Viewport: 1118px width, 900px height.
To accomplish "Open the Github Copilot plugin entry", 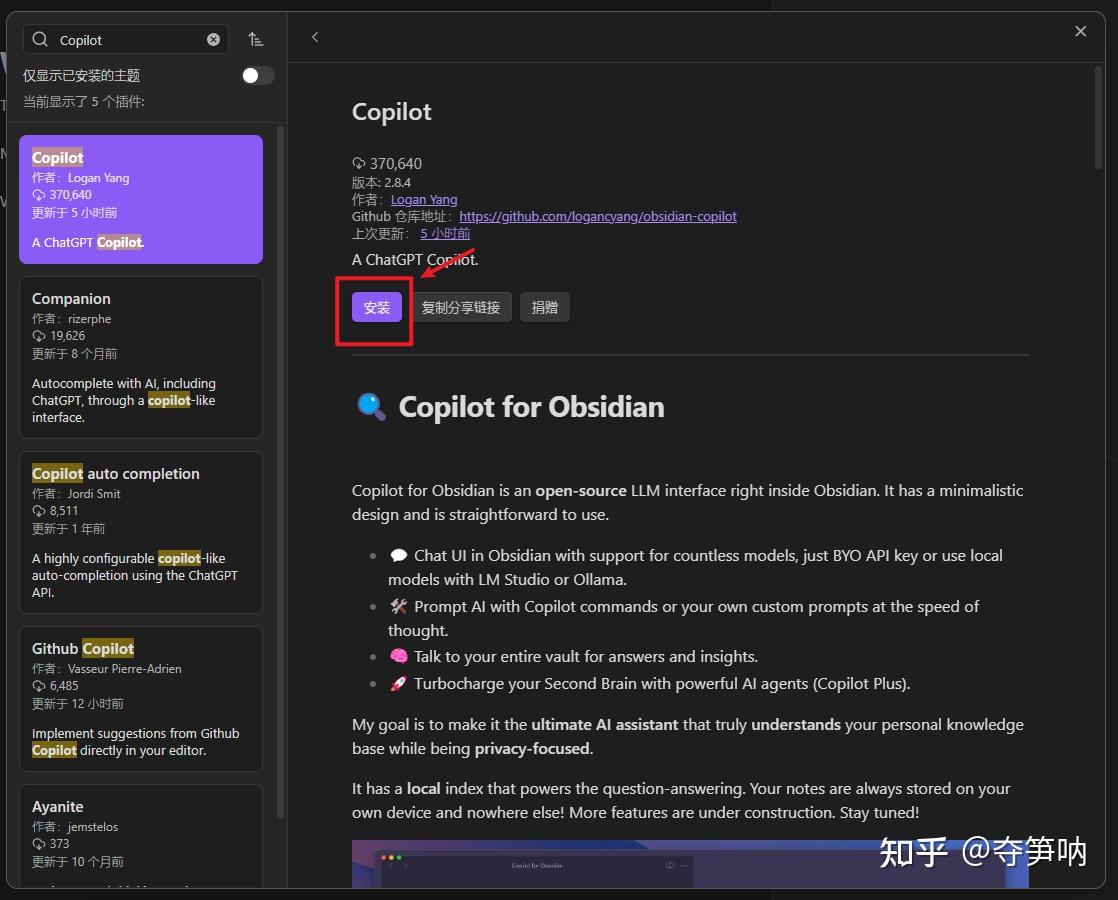I will click(x=140, y=698).
